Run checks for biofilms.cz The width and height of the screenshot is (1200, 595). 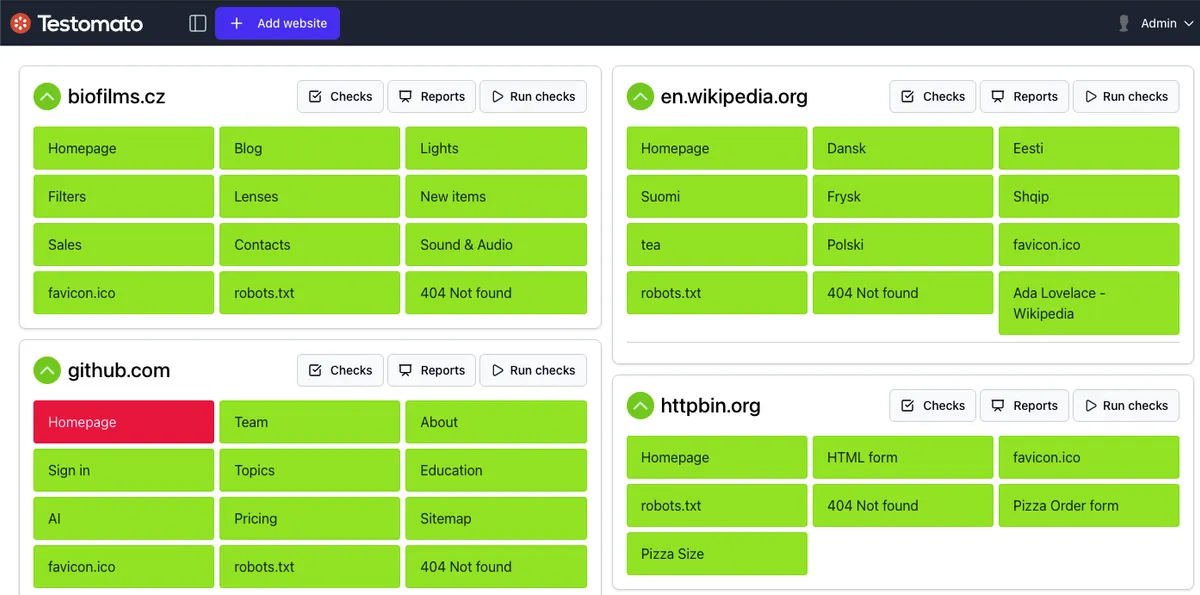pos(533,97)
